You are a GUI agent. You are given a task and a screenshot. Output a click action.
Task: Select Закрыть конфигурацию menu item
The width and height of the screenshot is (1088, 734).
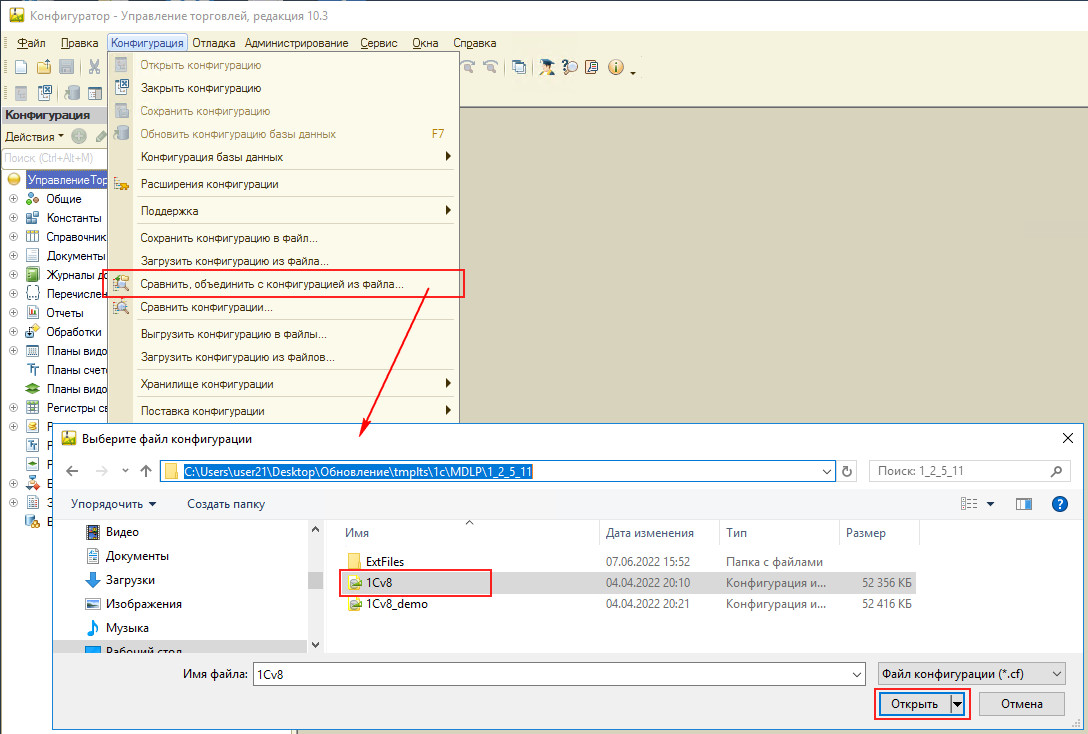[x=284, y=88]
